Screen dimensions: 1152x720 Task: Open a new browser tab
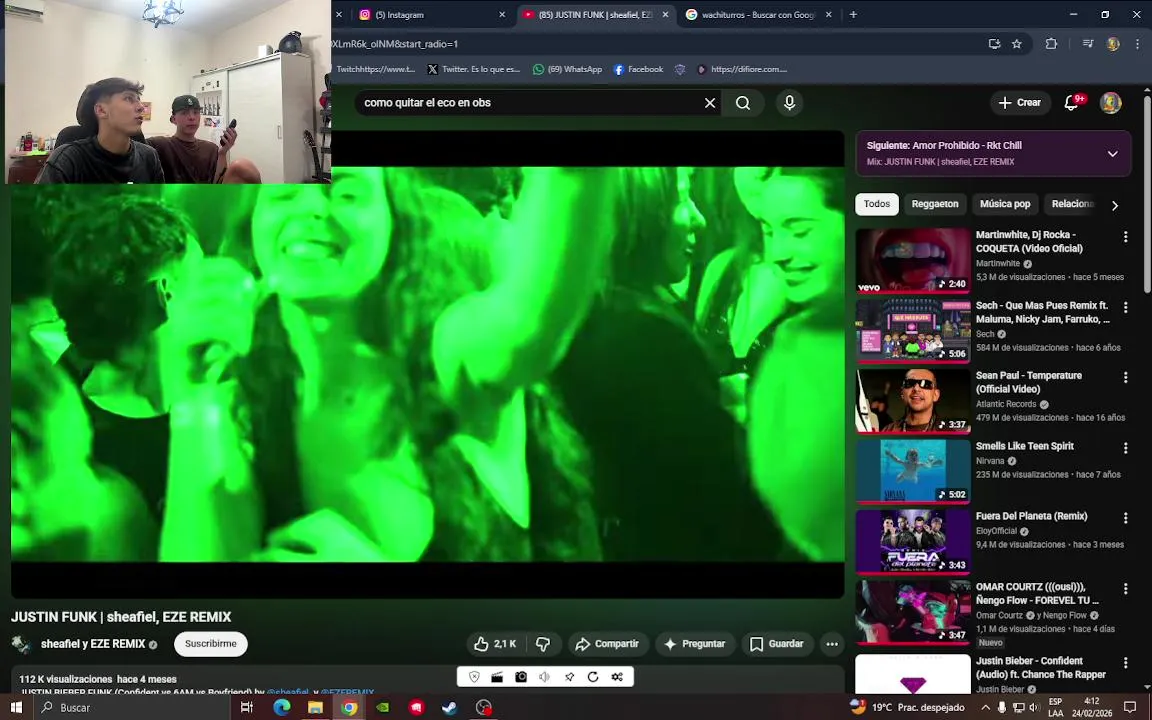[853, 15]
